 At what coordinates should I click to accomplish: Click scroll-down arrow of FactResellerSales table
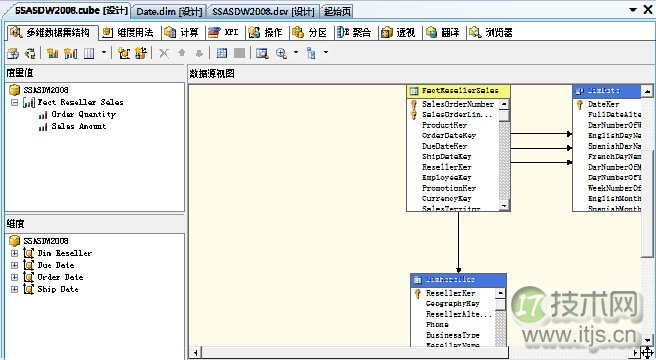504,206
